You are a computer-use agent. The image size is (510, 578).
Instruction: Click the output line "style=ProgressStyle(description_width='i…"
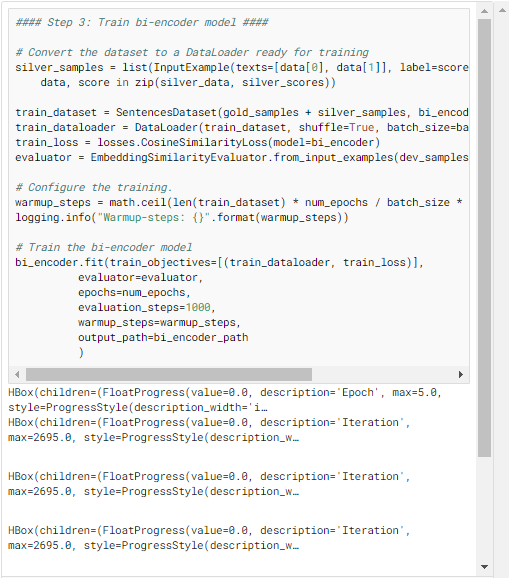point(138,408)
